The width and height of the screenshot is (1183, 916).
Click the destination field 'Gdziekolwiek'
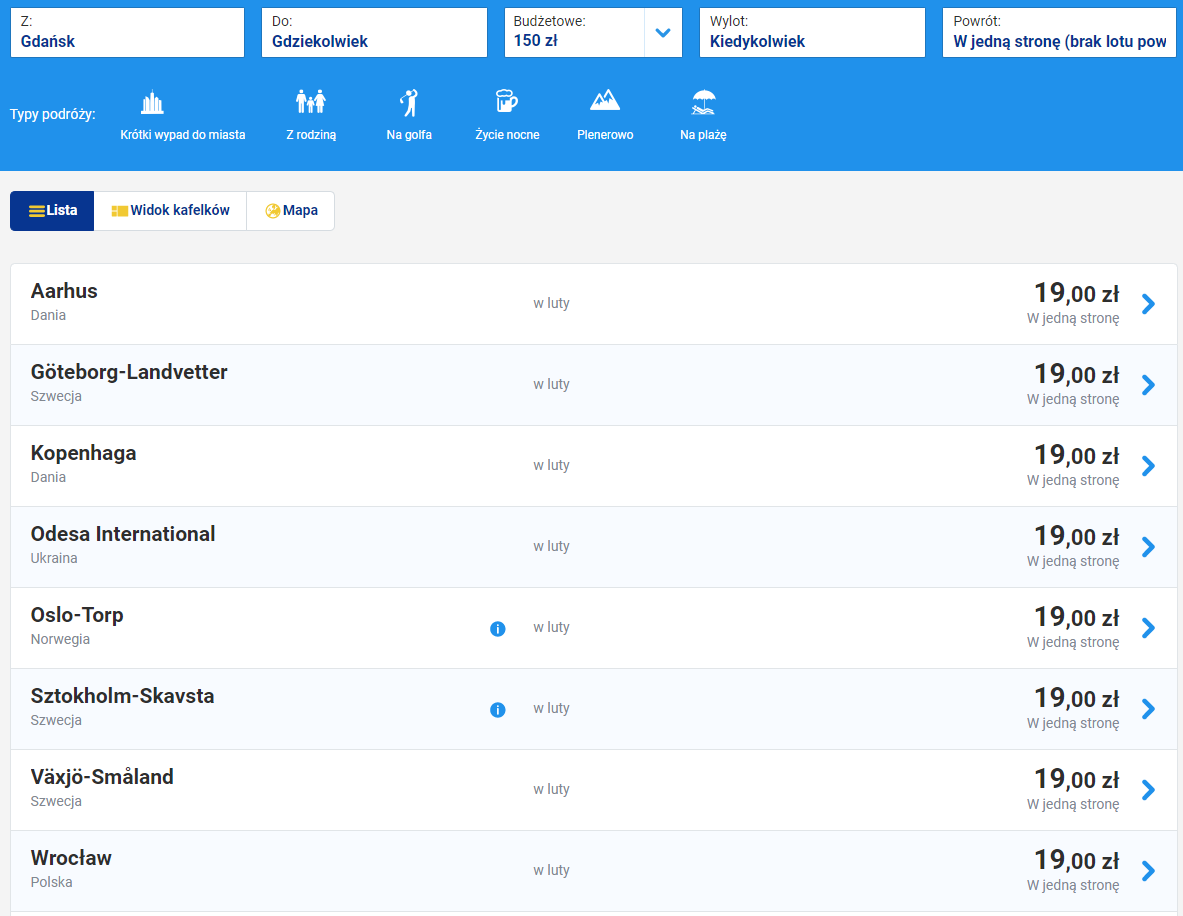374,33
